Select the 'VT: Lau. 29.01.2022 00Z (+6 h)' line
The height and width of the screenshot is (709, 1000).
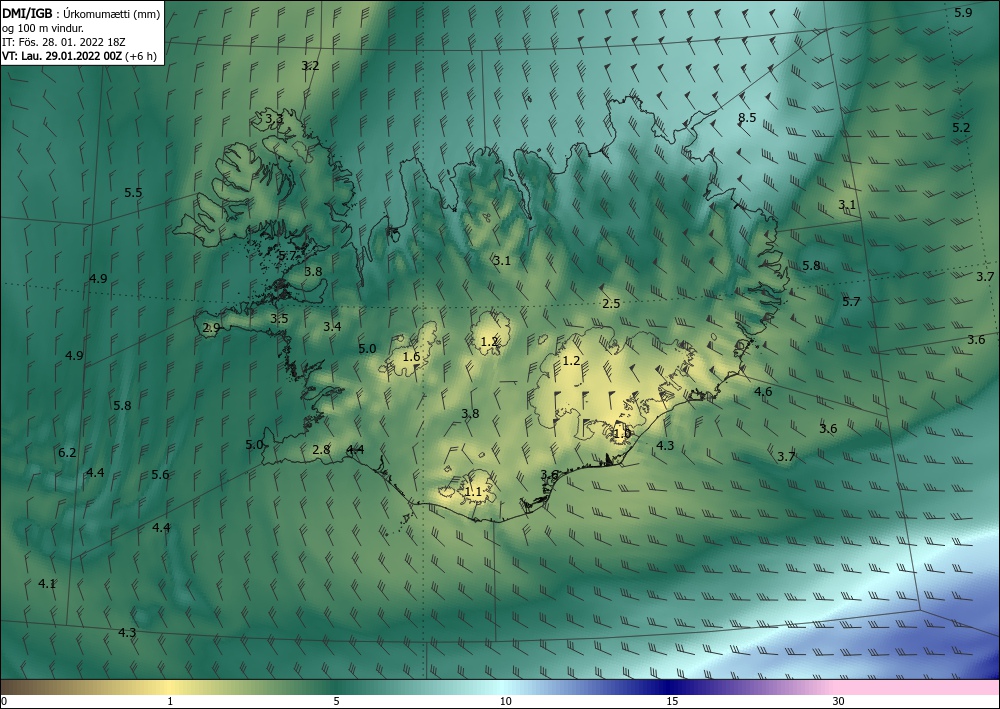tap(79, 56)
